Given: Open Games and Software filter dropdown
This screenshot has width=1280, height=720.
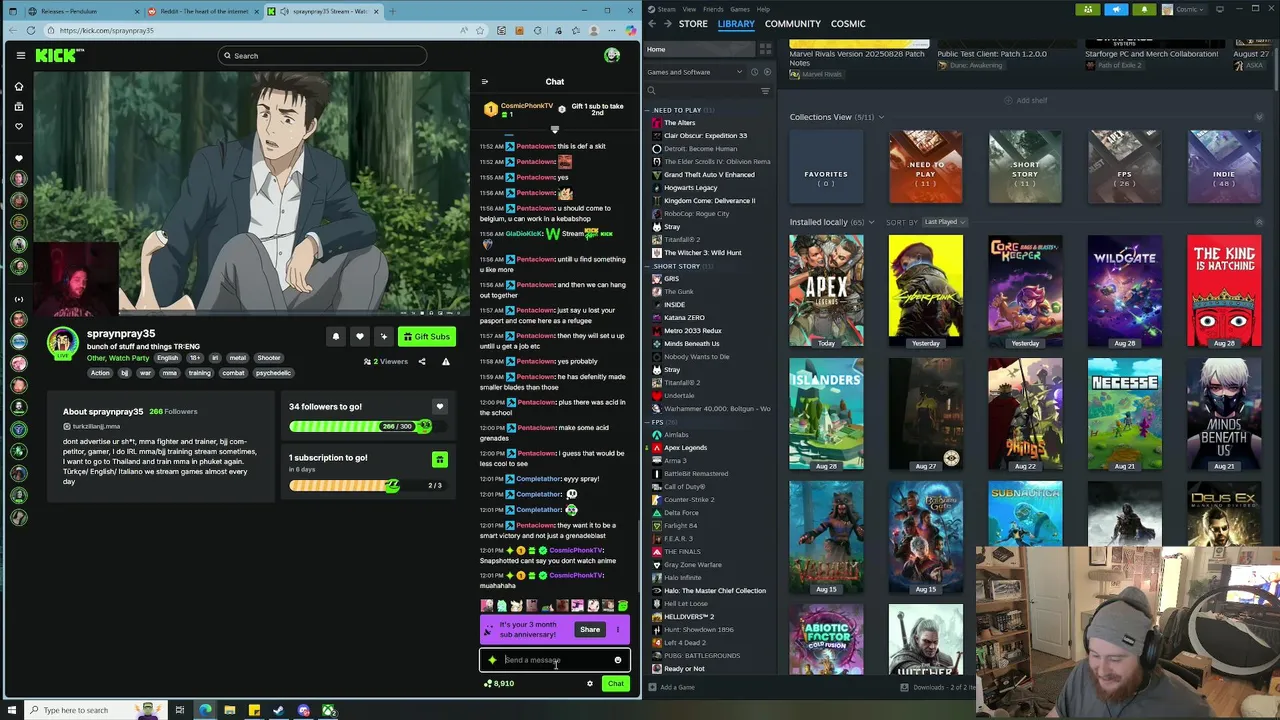Looking at the screenshot, I should [x=695, y=72].
